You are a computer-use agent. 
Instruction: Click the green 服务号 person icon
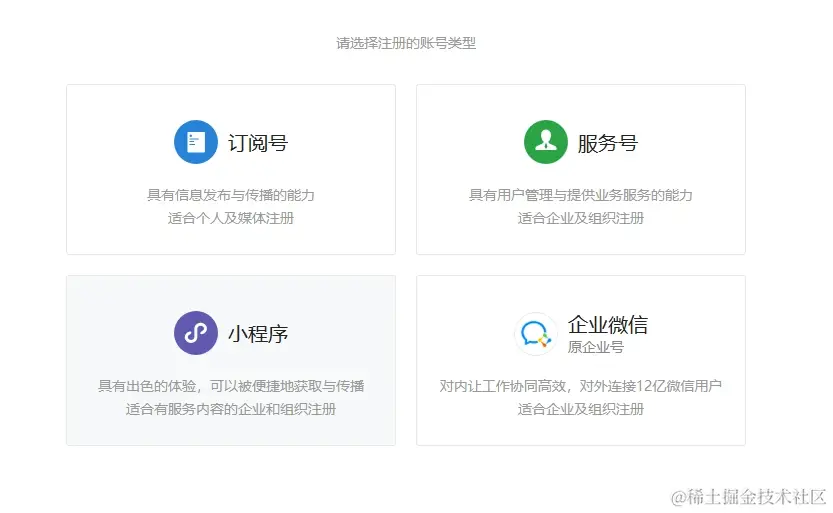coord(546,142)
